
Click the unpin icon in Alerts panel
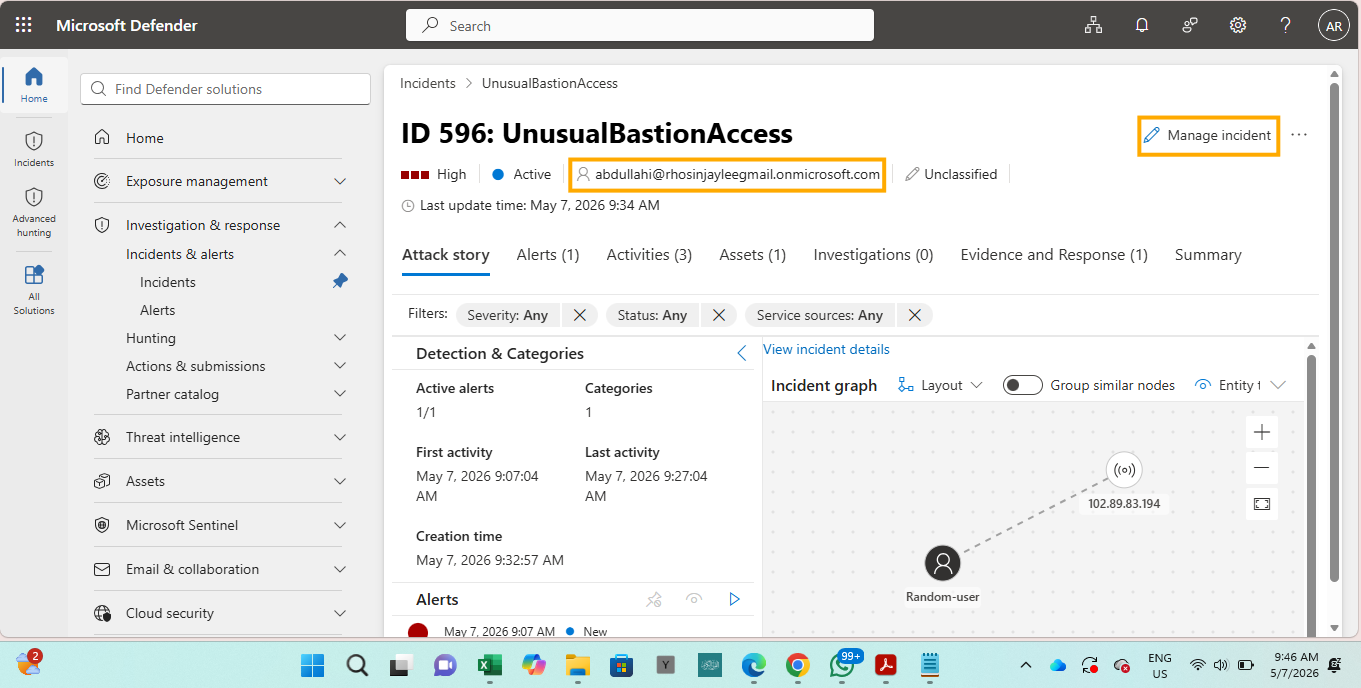click(x=654, y=599)
